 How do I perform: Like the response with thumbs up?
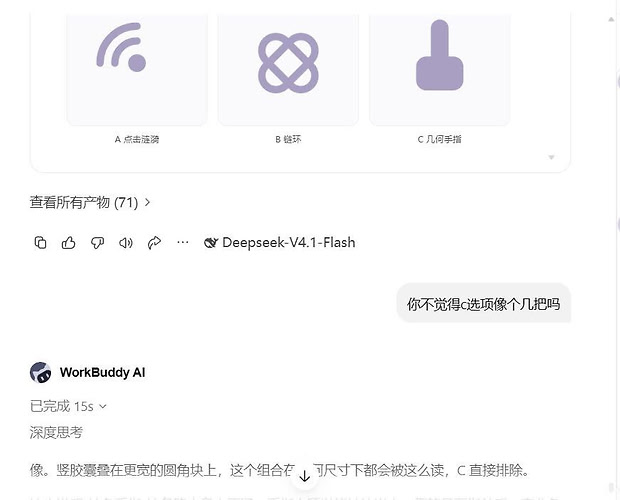69,242
